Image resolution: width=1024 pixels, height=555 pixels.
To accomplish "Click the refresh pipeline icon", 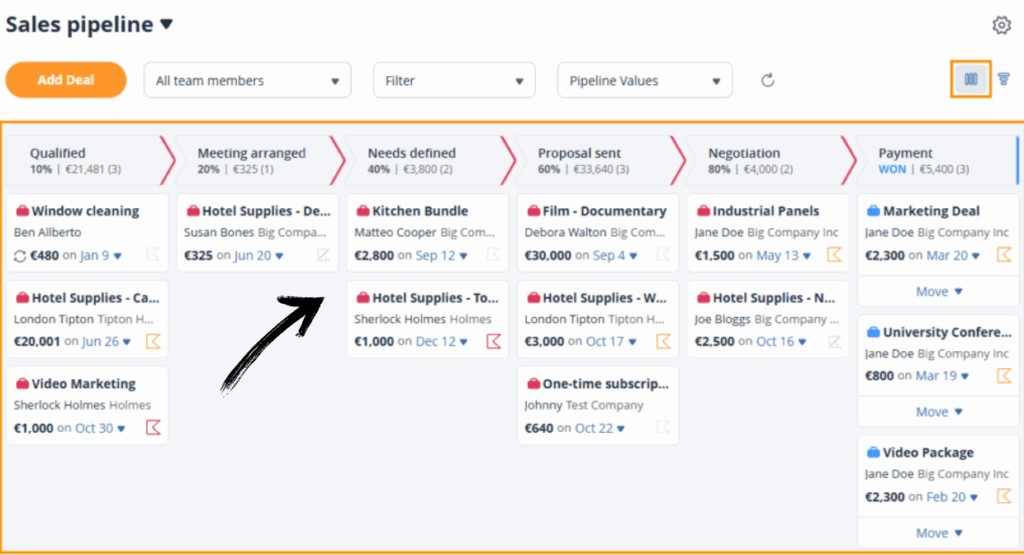I will (x=768, y=81).
